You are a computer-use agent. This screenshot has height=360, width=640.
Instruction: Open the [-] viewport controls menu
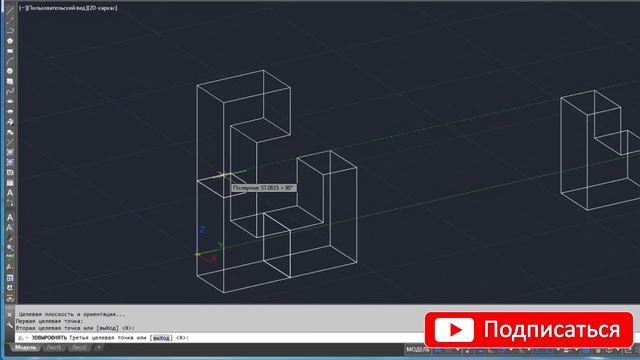click(x=22, y=8)
